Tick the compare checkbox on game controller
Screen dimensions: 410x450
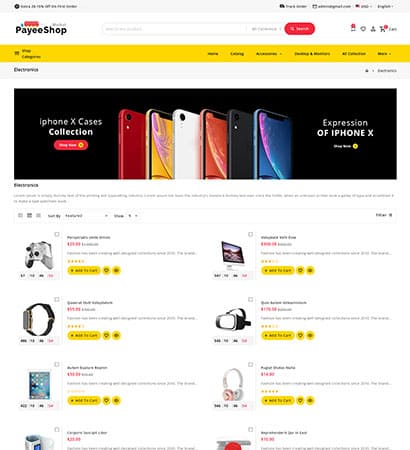[x=57, y=234]
